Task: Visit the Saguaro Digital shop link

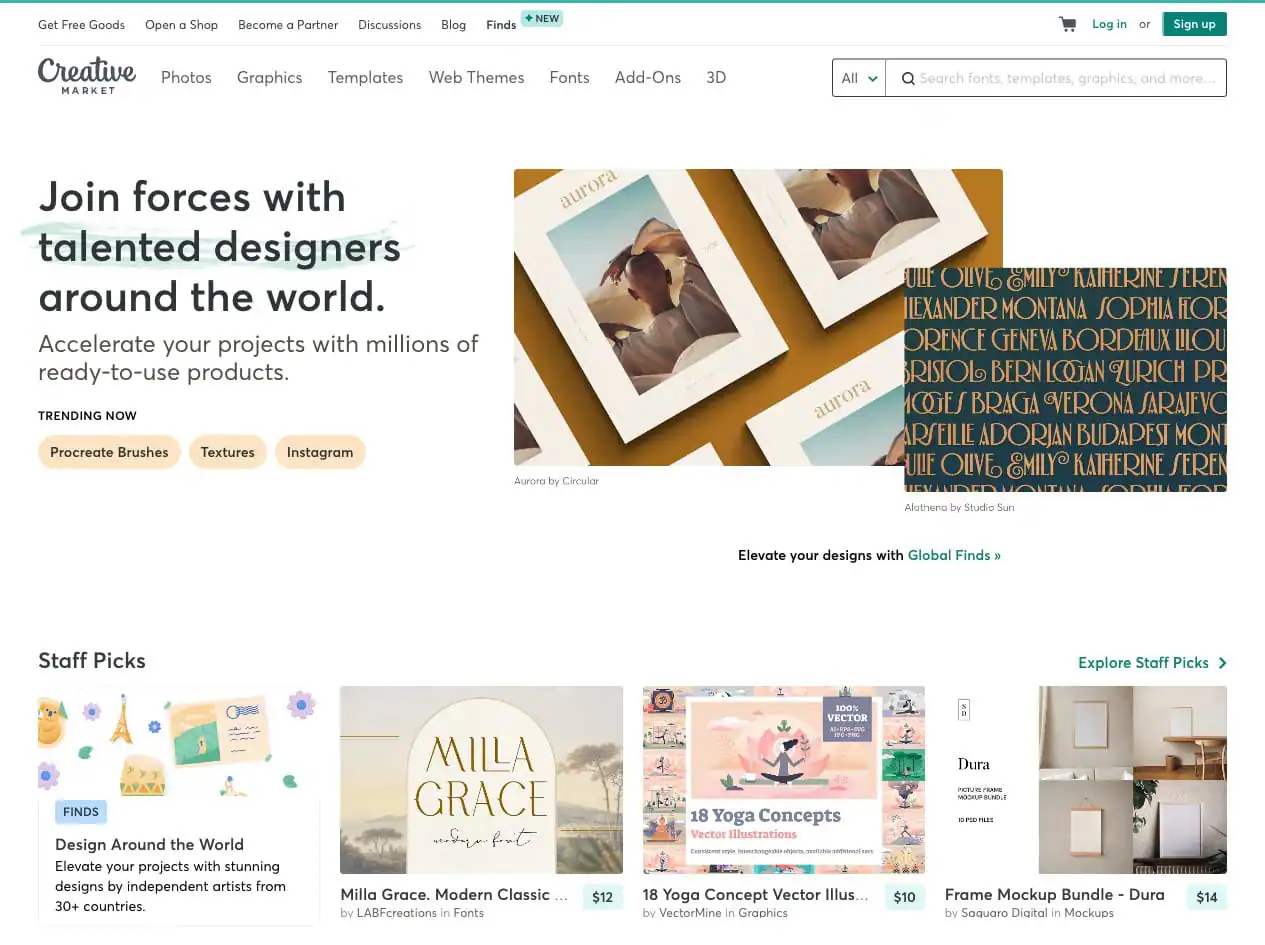Action: click(1005, 913)
